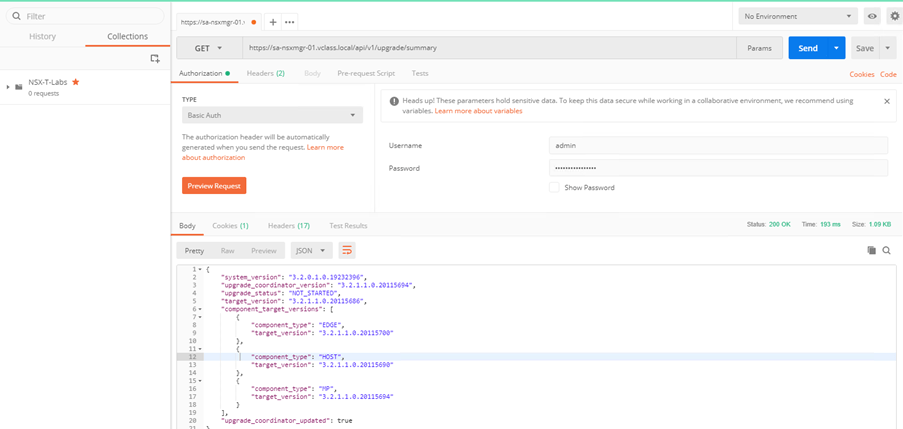
Task: Click the Params button
Action: tap(760, 48)
